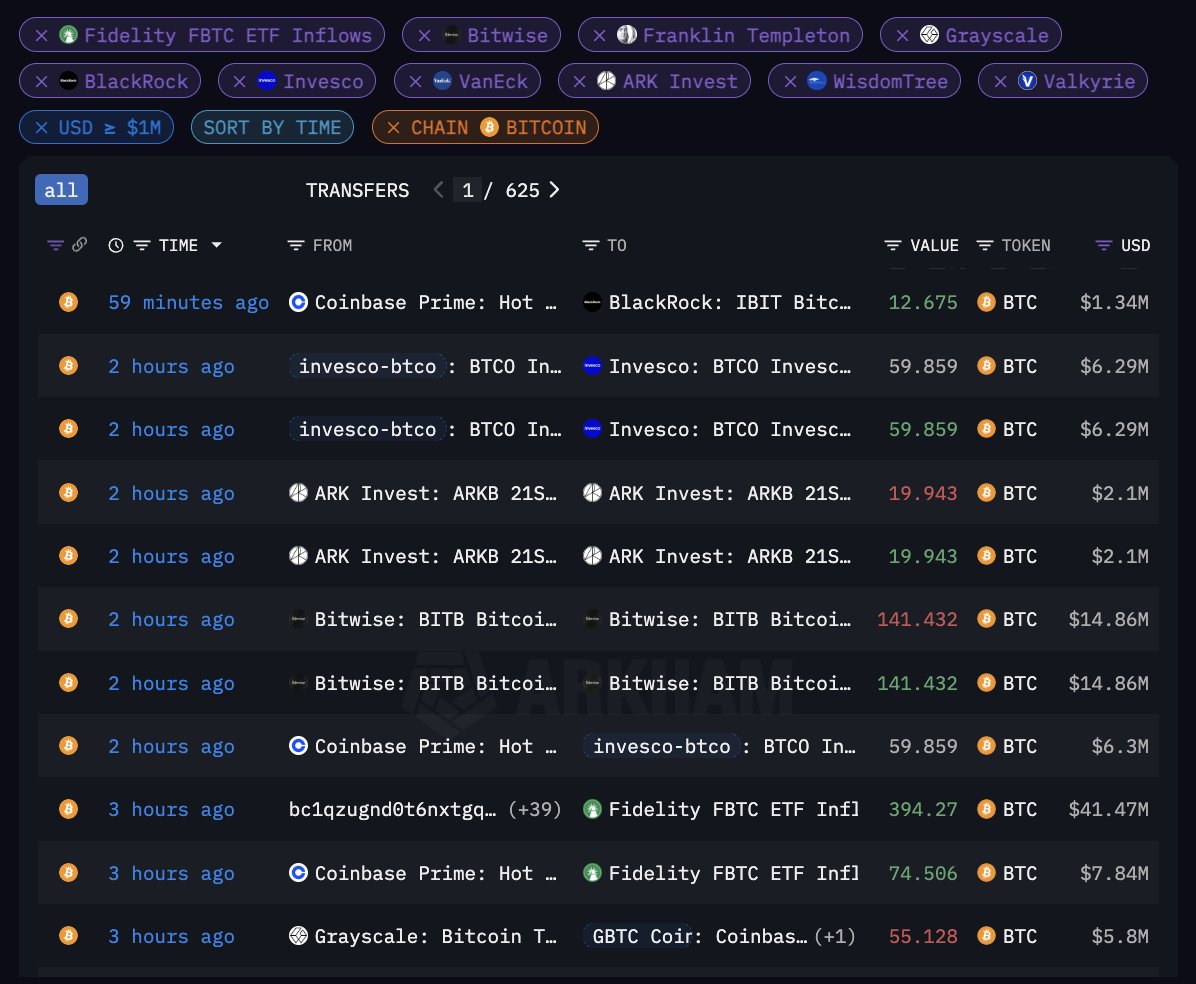This screenshot has height=984, width=1196.
Task: Click the total pages number 625
Action: [x=522, y=190]
